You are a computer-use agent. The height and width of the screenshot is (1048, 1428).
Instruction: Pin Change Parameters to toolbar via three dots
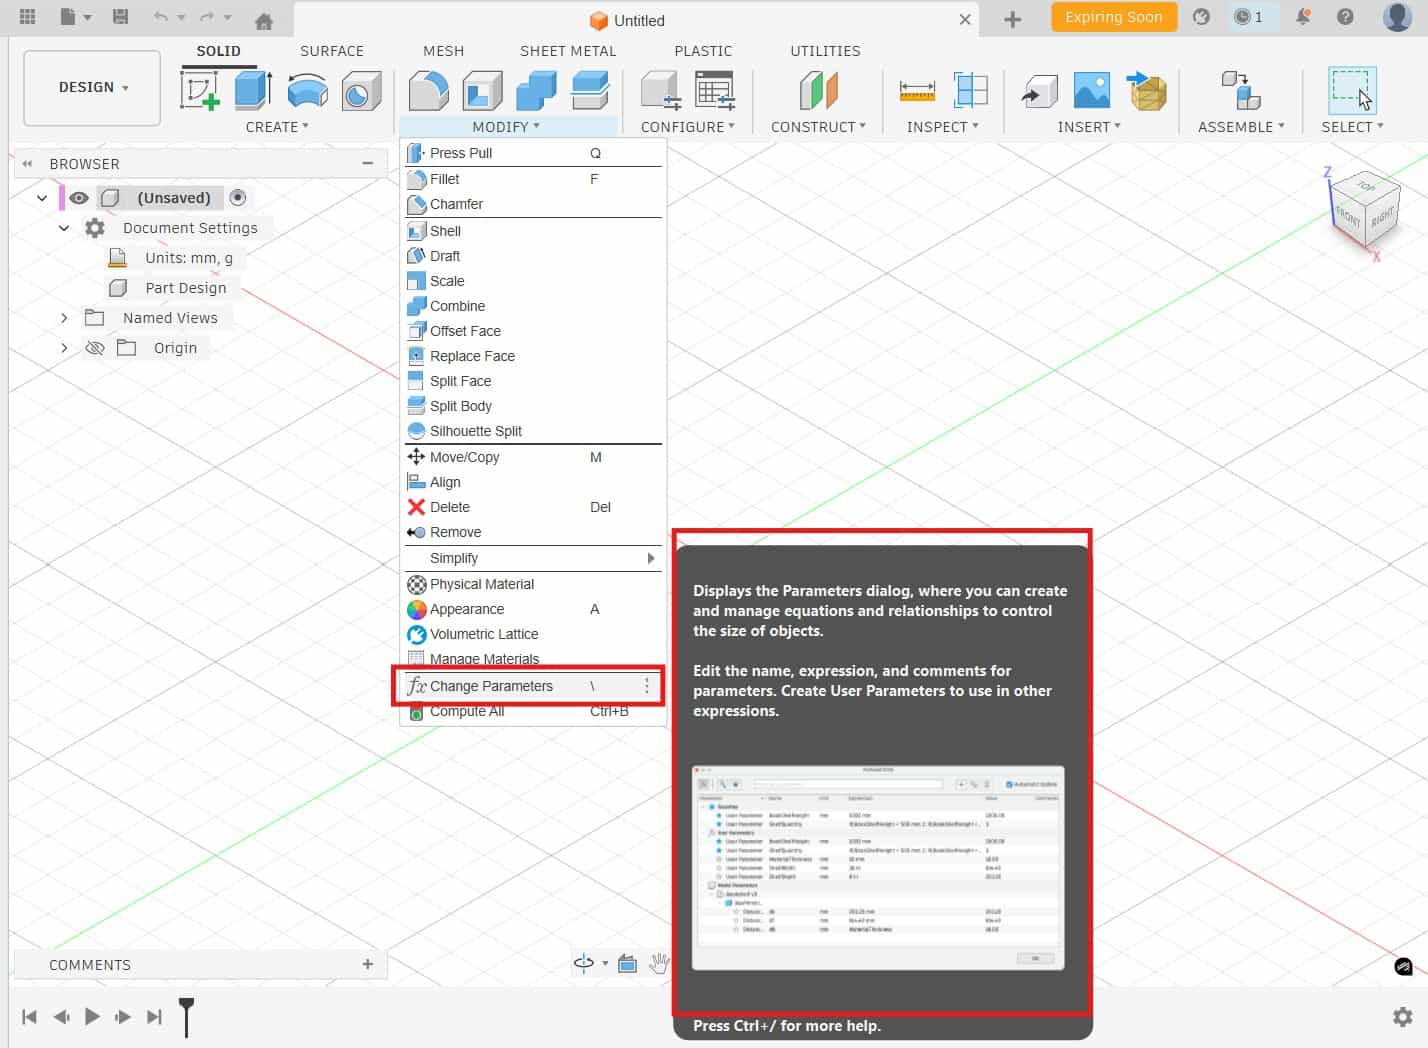point(647,686)
